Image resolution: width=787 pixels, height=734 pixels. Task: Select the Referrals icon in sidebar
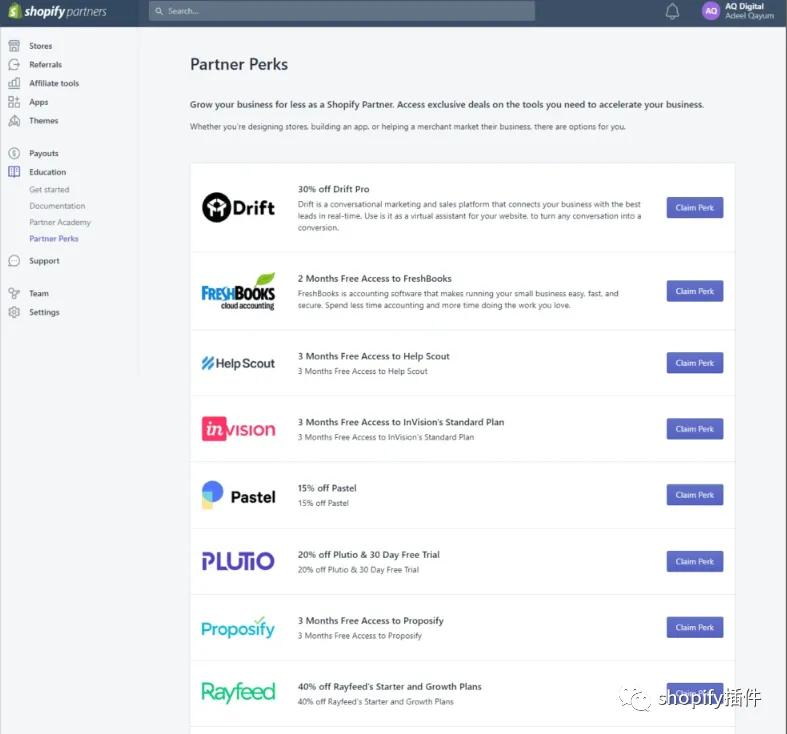tap(14, 64)
